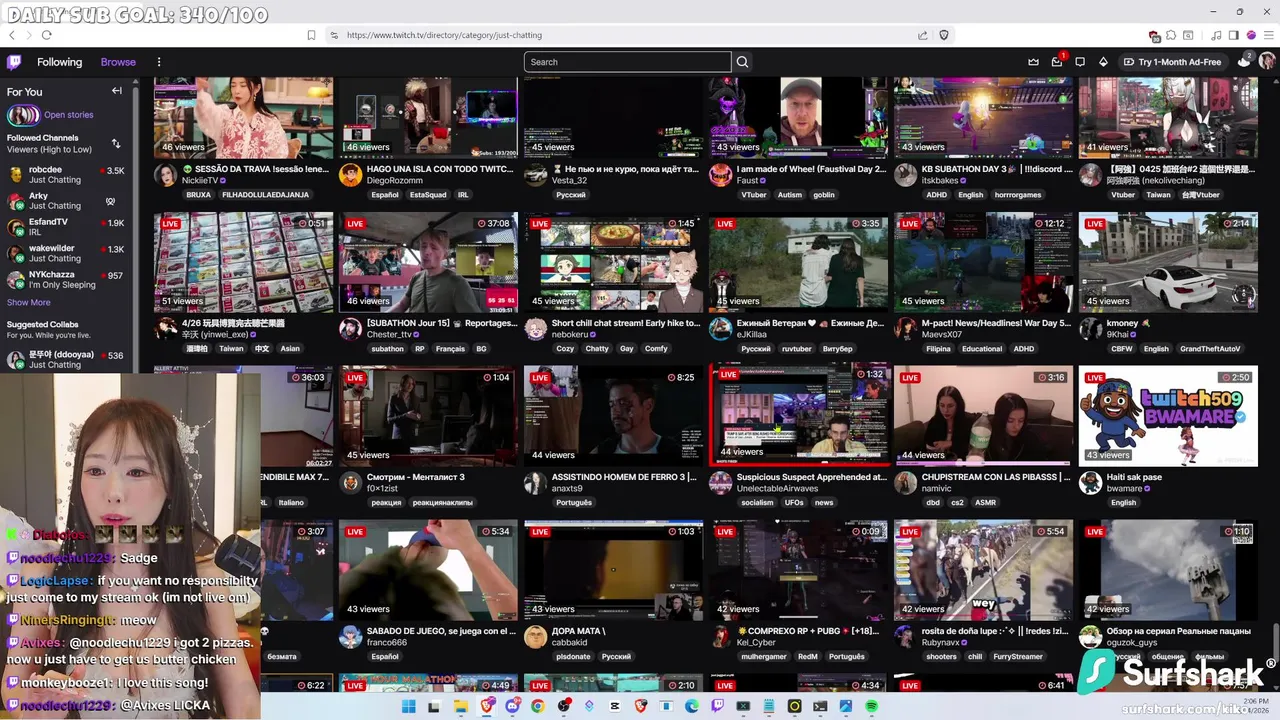The height and width of the screenshot is (720, 1280).
Task: Open the three-dot More menu next to Browse
Action: click(x=158, y=62)
